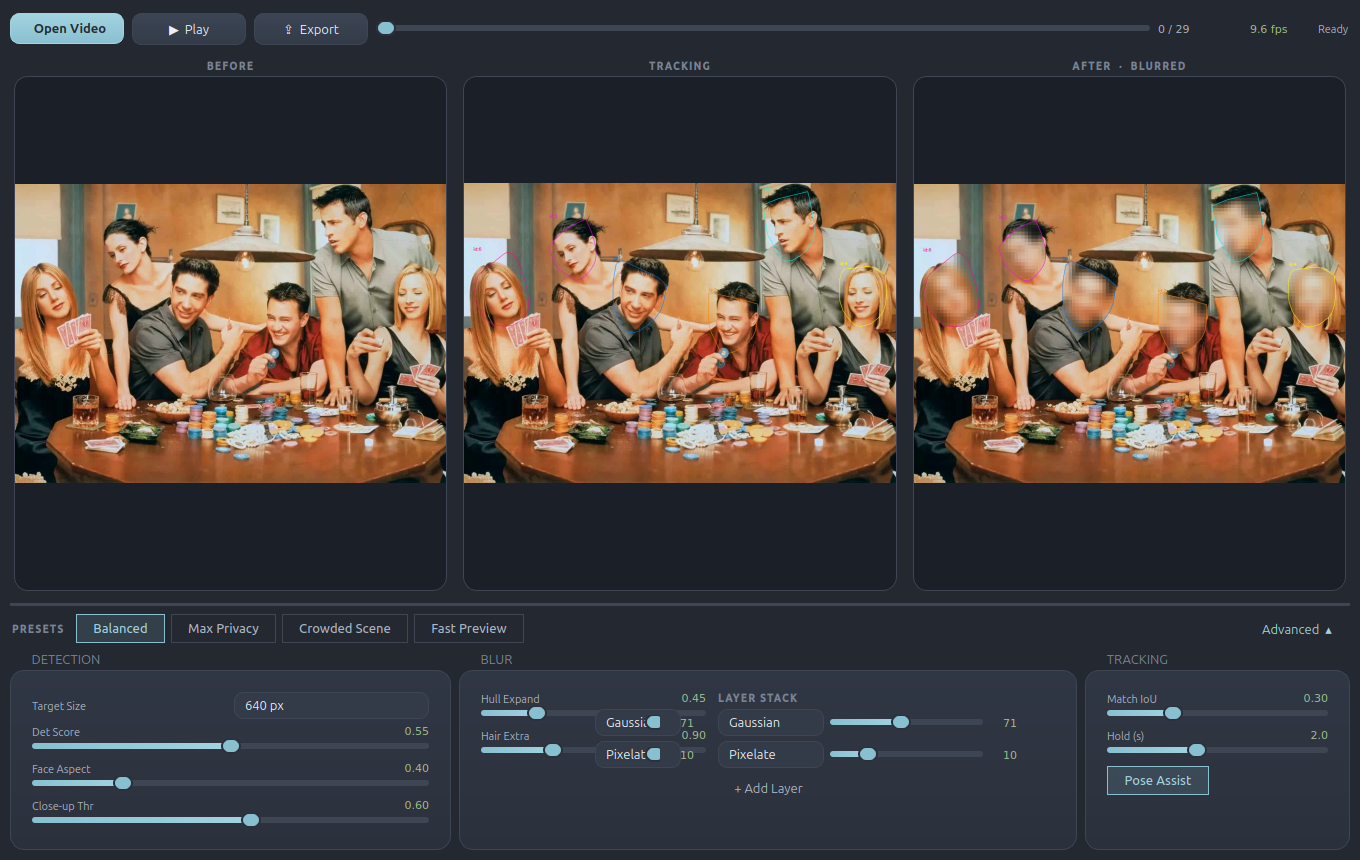
Task: Click the PRESETS label
Action: coord(38,629)
